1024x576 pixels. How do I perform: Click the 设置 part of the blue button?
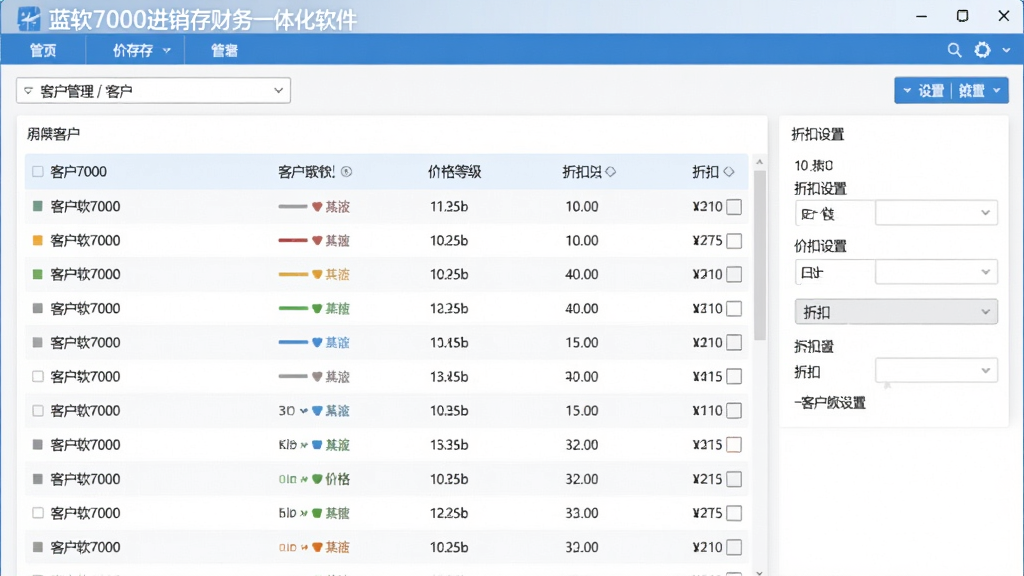(931, 91)
